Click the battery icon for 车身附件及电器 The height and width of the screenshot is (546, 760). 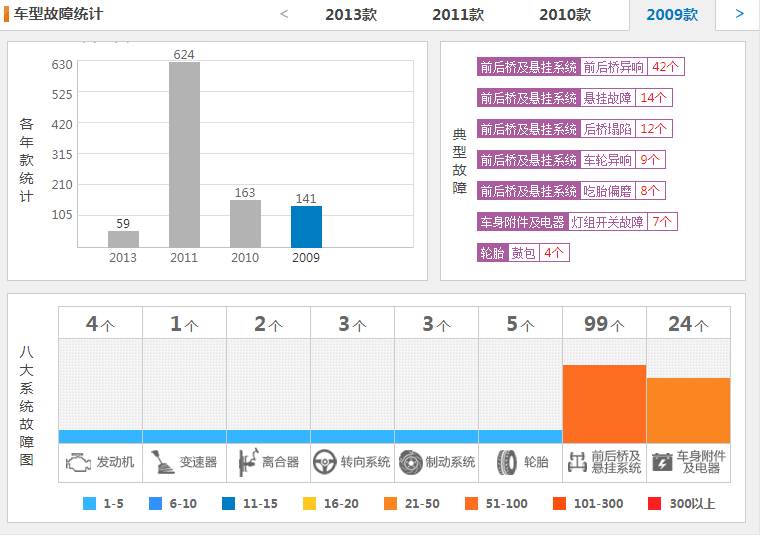tap(661, 462)
